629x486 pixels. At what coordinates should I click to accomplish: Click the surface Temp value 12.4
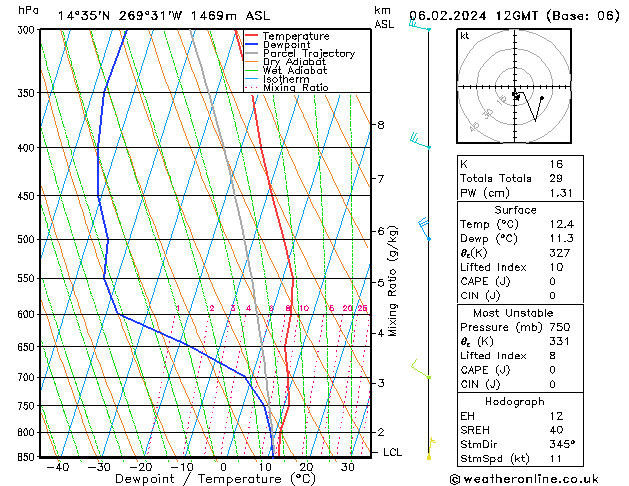point(562,224)
